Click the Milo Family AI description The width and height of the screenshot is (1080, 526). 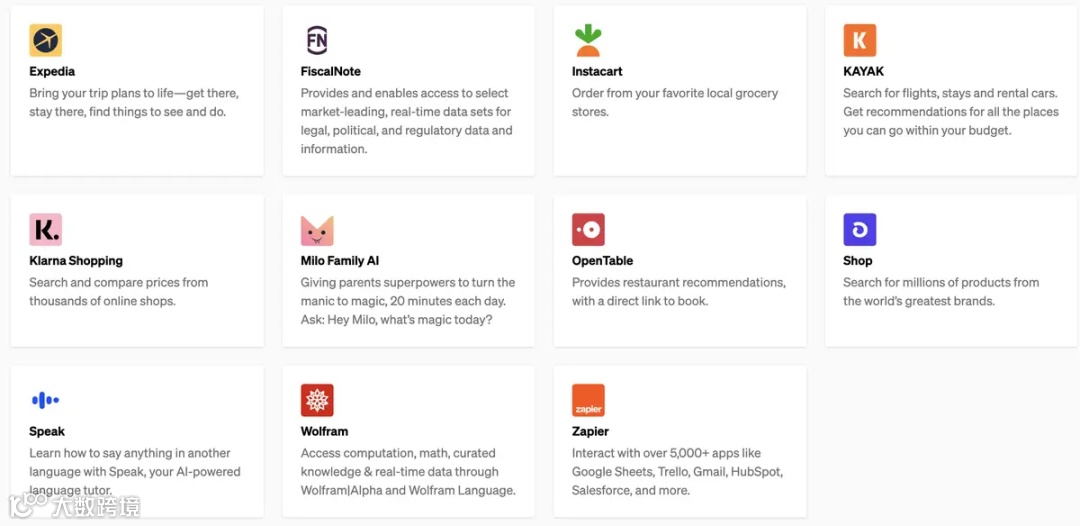coord(407,301)
